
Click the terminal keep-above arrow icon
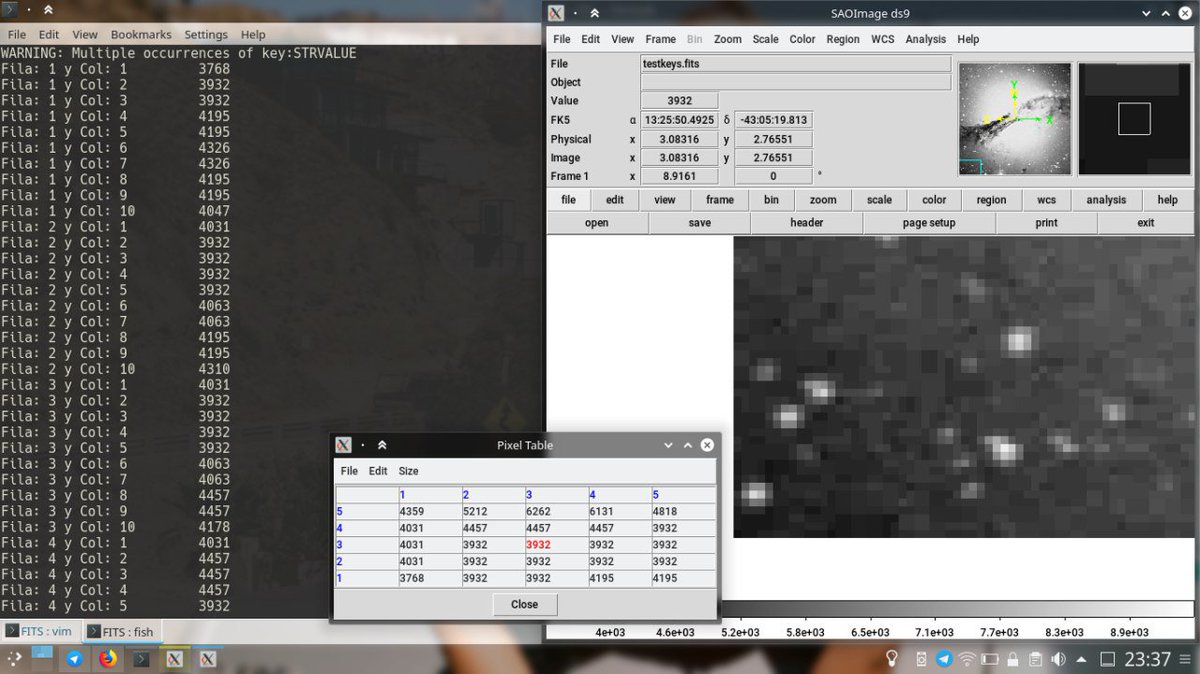click(x=48, y=10)
